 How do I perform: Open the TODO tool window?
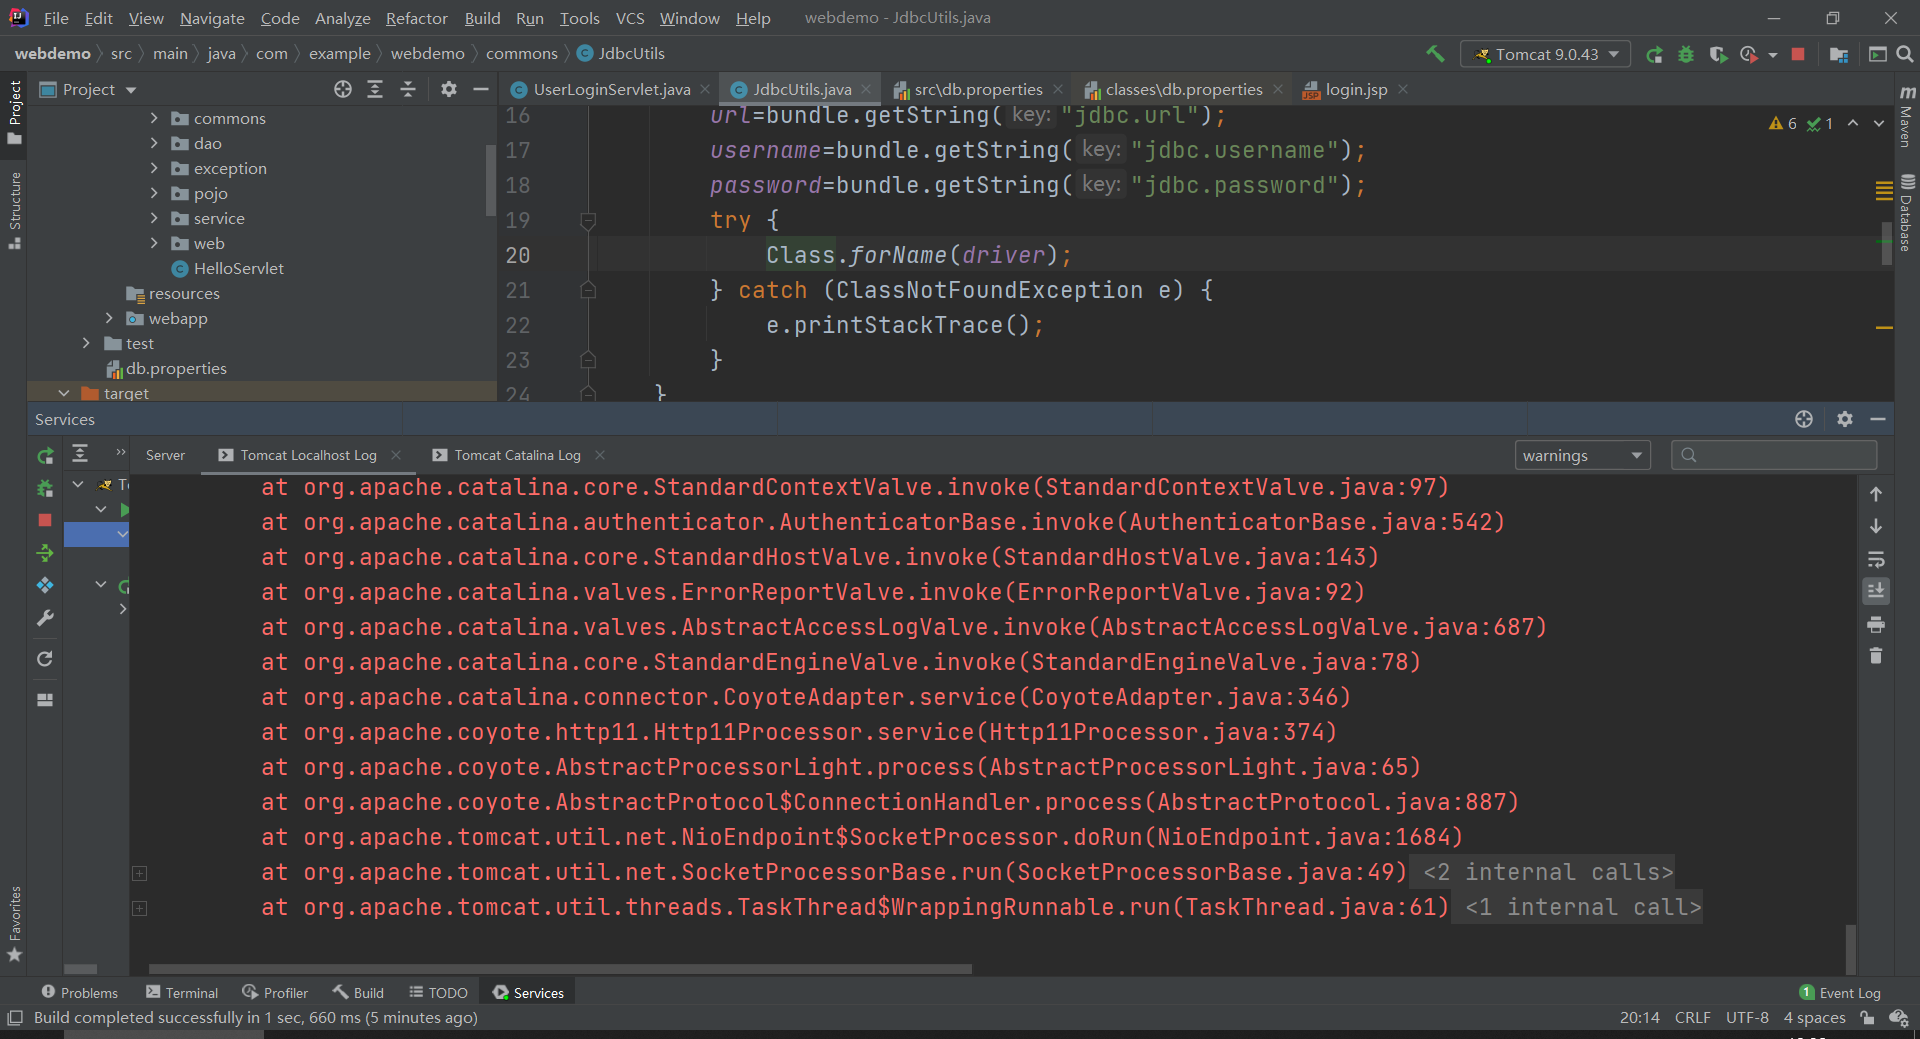click(x=438, y=993)
